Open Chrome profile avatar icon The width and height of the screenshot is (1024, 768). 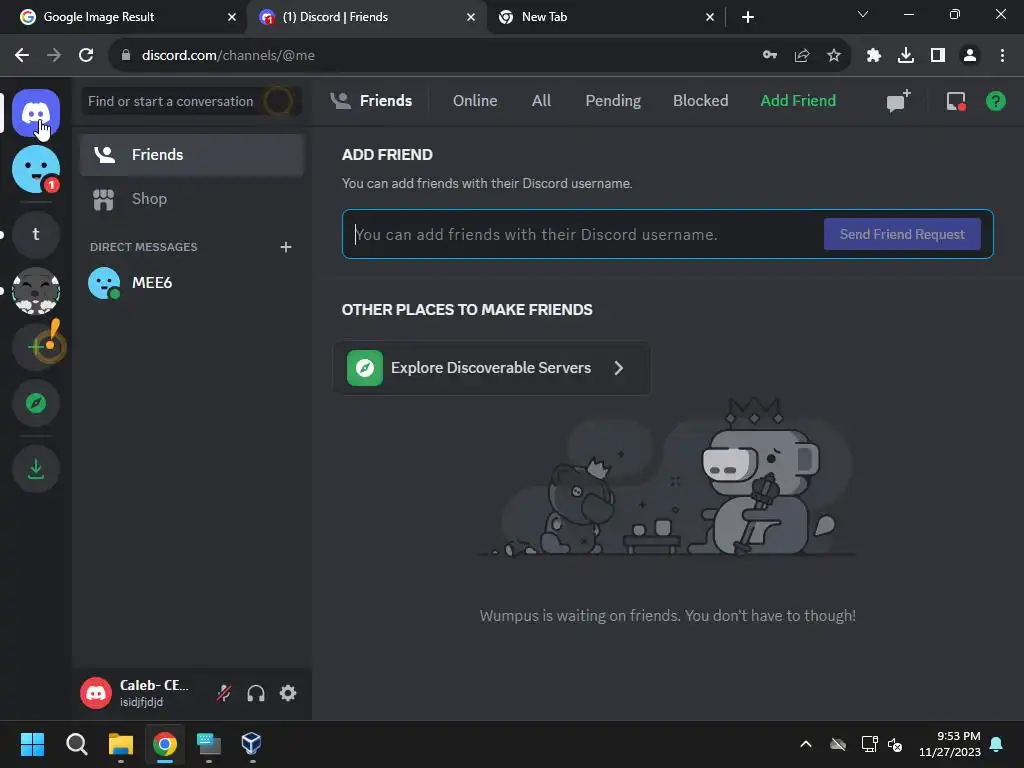point(970,56)
